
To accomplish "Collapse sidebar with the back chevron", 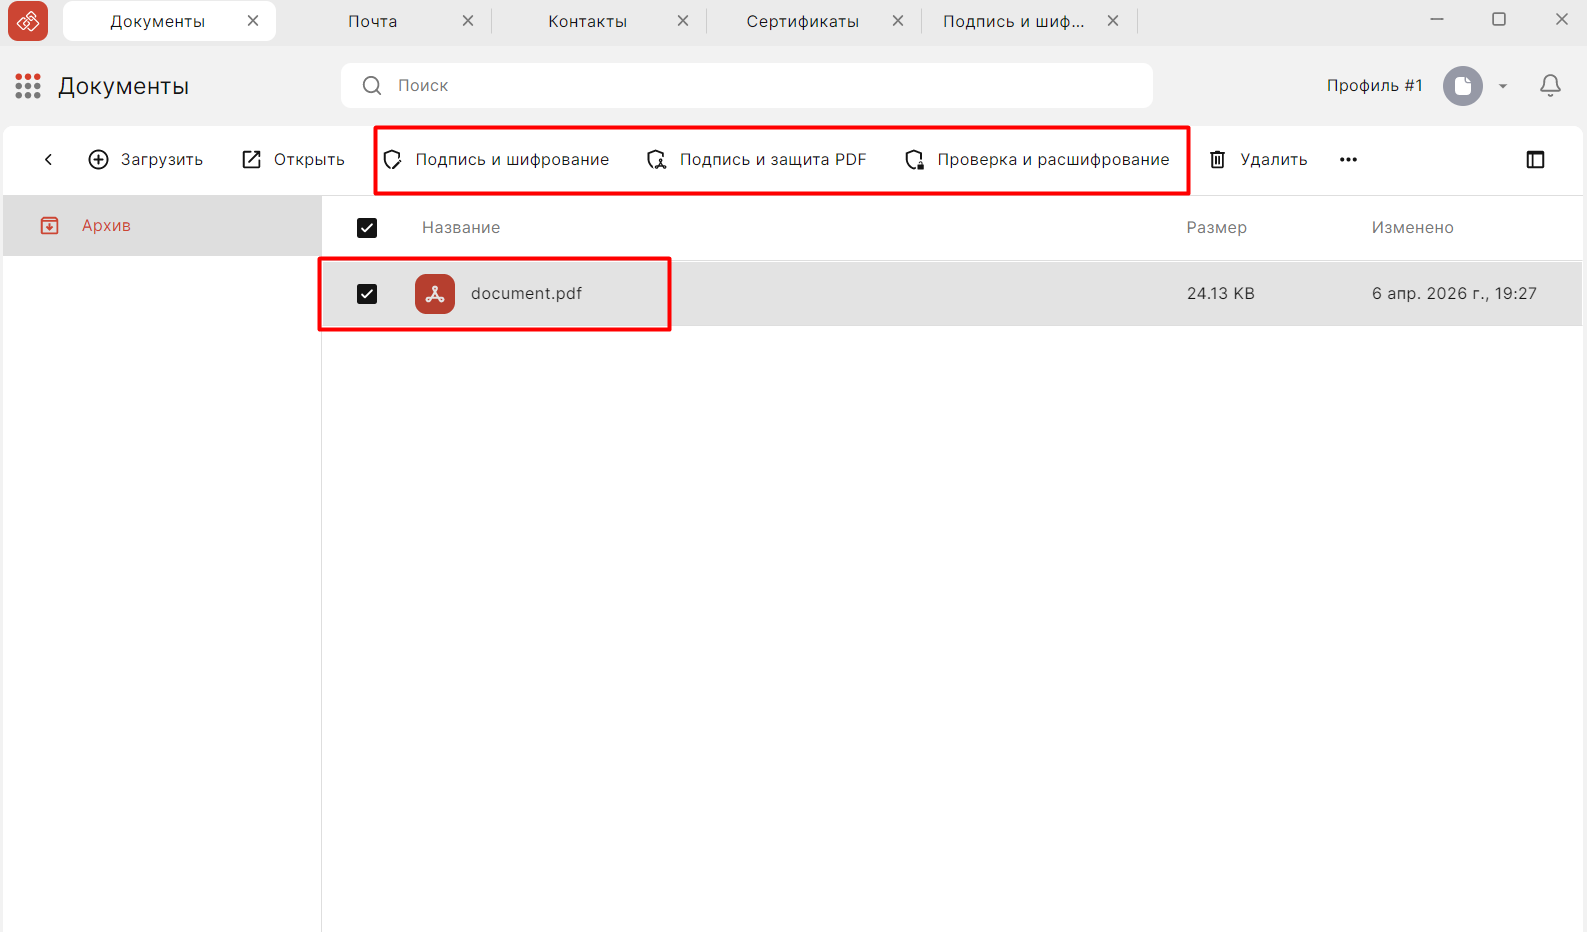I will [48, 160].
